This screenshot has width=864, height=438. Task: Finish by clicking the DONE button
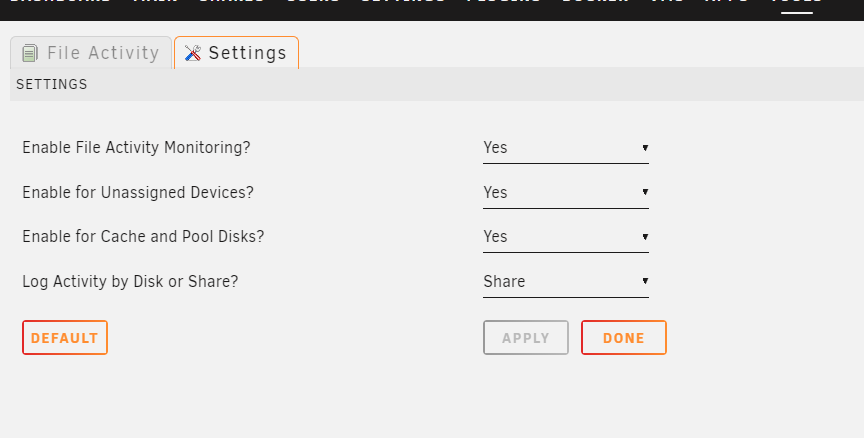(624, 338)
